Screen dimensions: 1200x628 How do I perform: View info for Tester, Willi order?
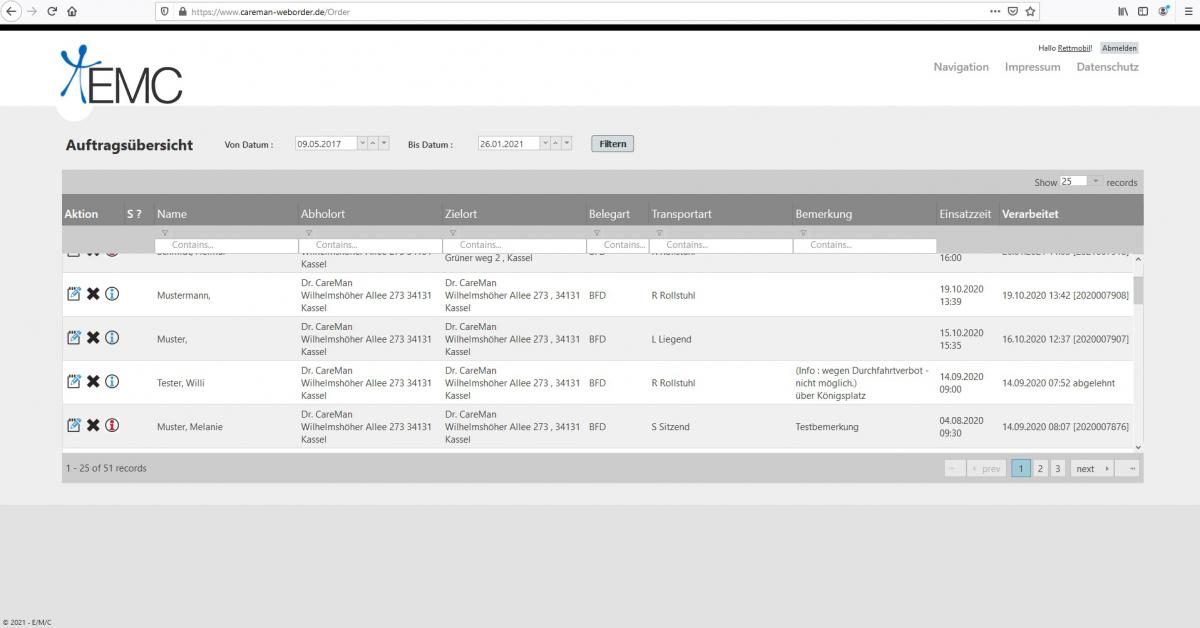point(112,382)
